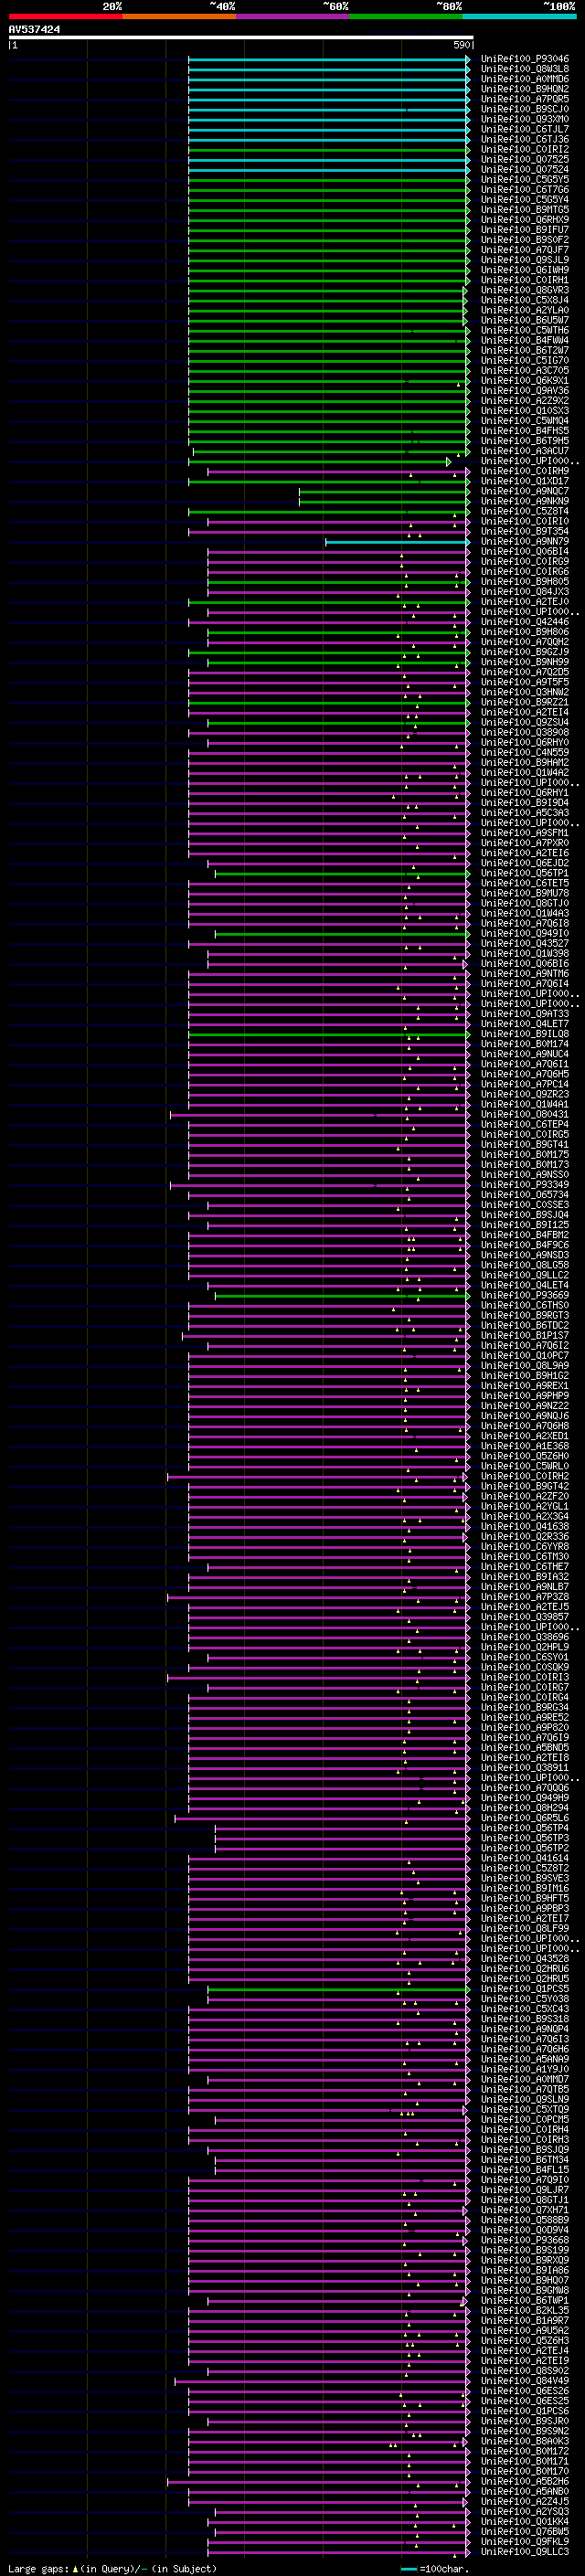Open hit UniRef100_Q6ES26
This screenshot has width=585, height=2576.
[x=525, y=2391]
